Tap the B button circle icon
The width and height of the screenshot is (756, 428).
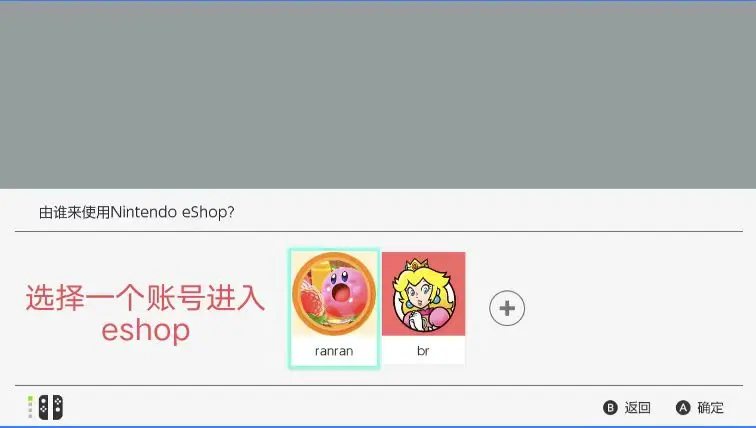click(610, 408)
